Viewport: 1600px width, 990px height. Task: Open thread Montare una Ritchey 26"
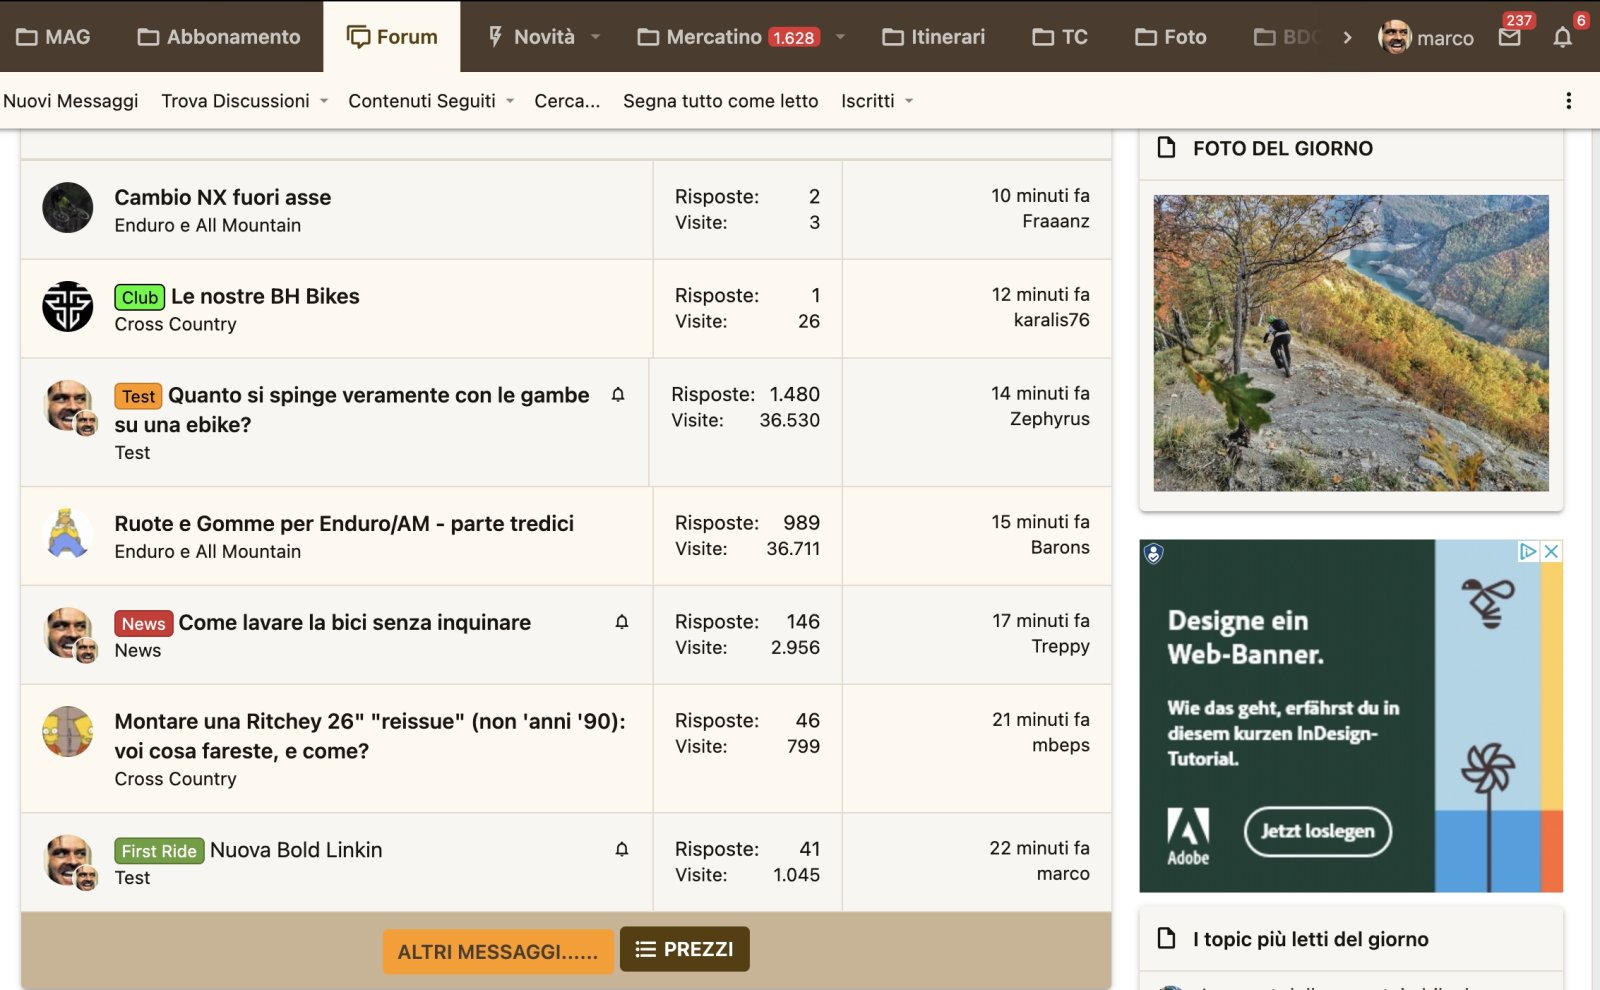pos(370,736)
